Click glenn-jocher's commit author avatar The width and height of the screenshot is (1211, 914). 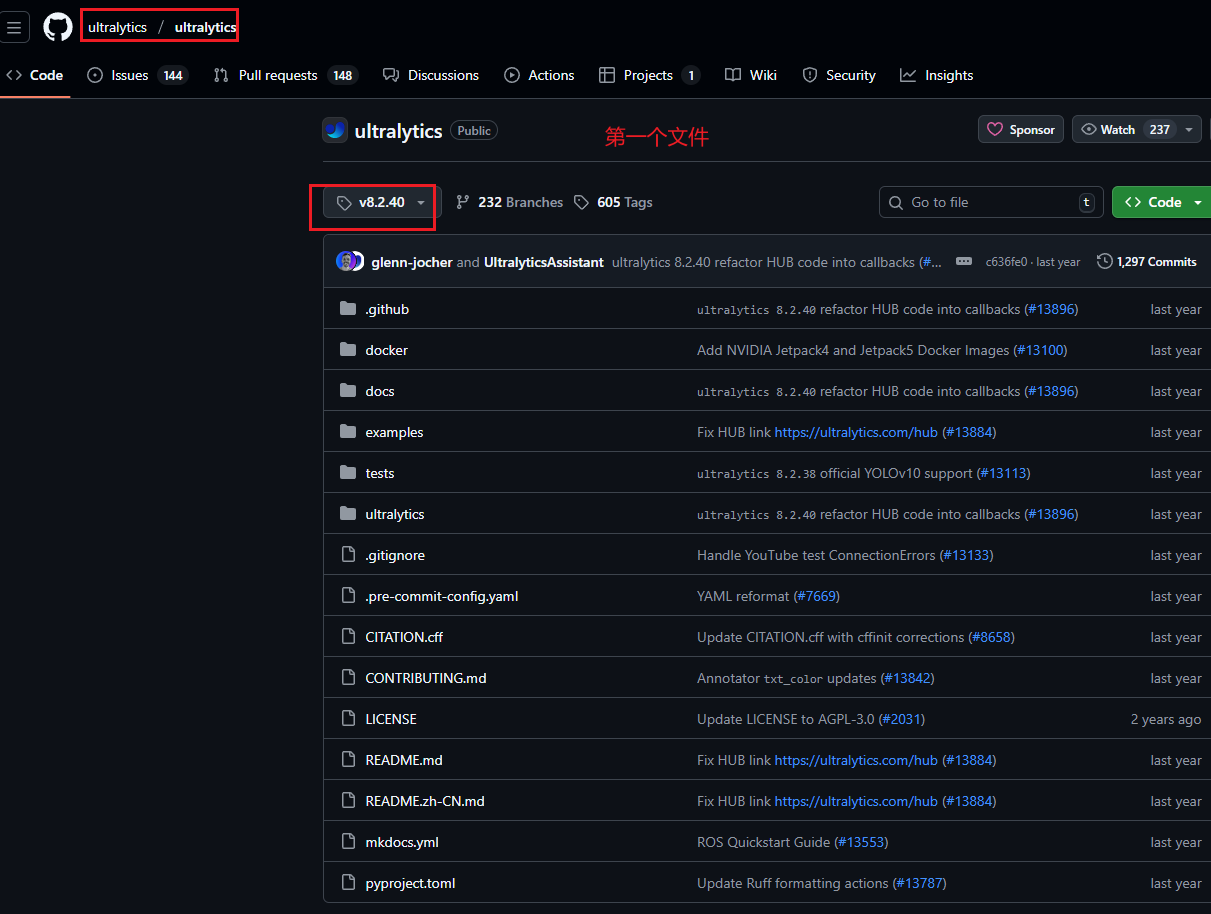coord(346,261)
